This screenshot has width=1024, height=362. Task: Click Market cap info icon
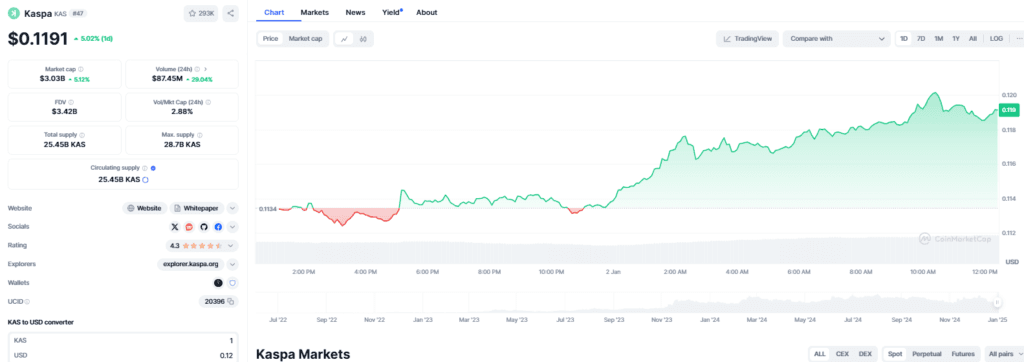click(x=81, y=69)
